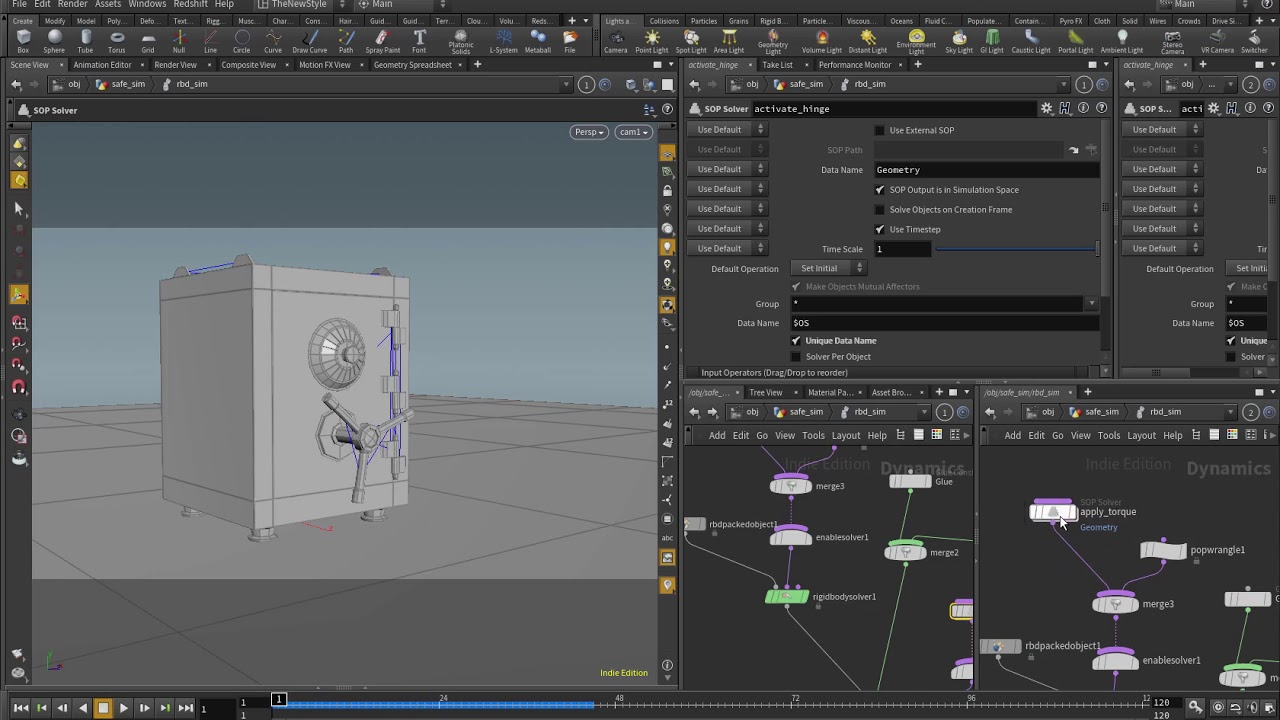Viewport: 1280px width, 720px height.
Task: Toggle SOP Output is in Simulation Space
Action: coord(880,190)
